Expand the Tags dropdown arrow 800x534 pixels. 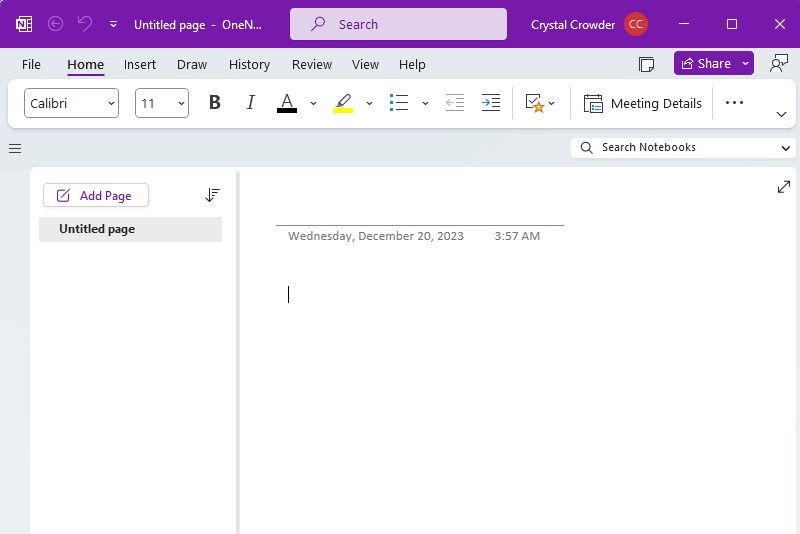(552, 103)
